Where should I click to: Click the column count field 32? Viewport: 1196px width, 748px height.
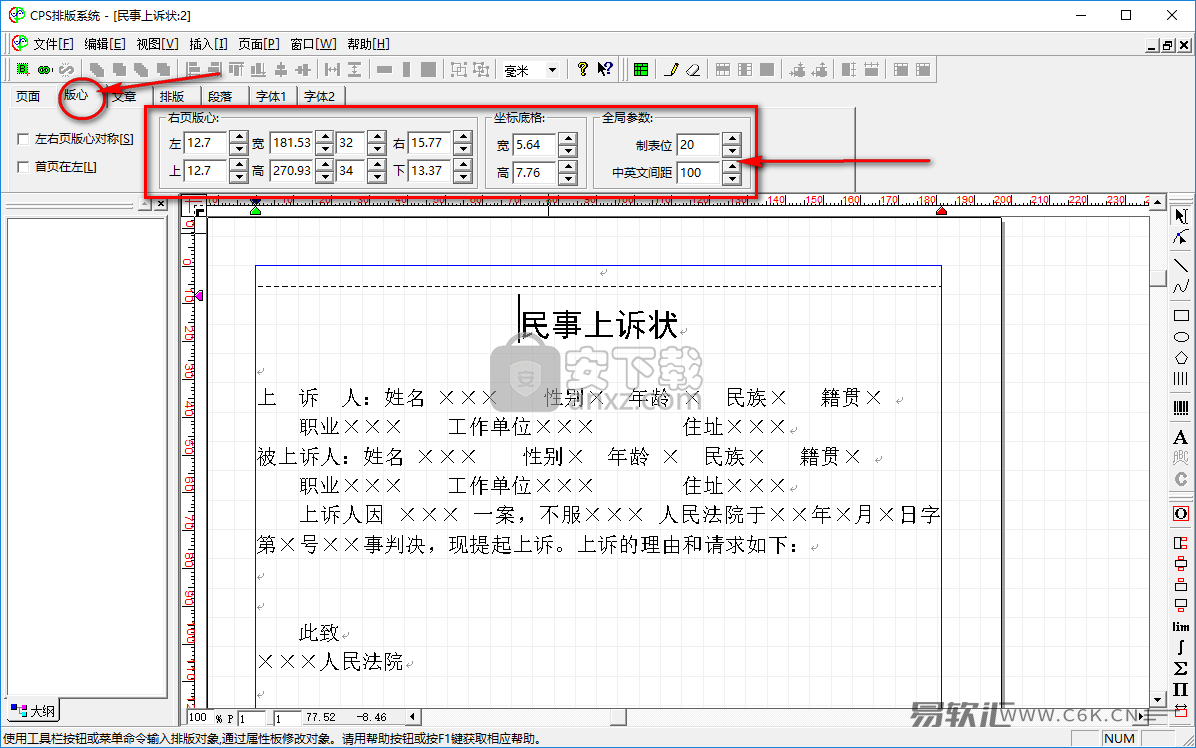[352, 143]
